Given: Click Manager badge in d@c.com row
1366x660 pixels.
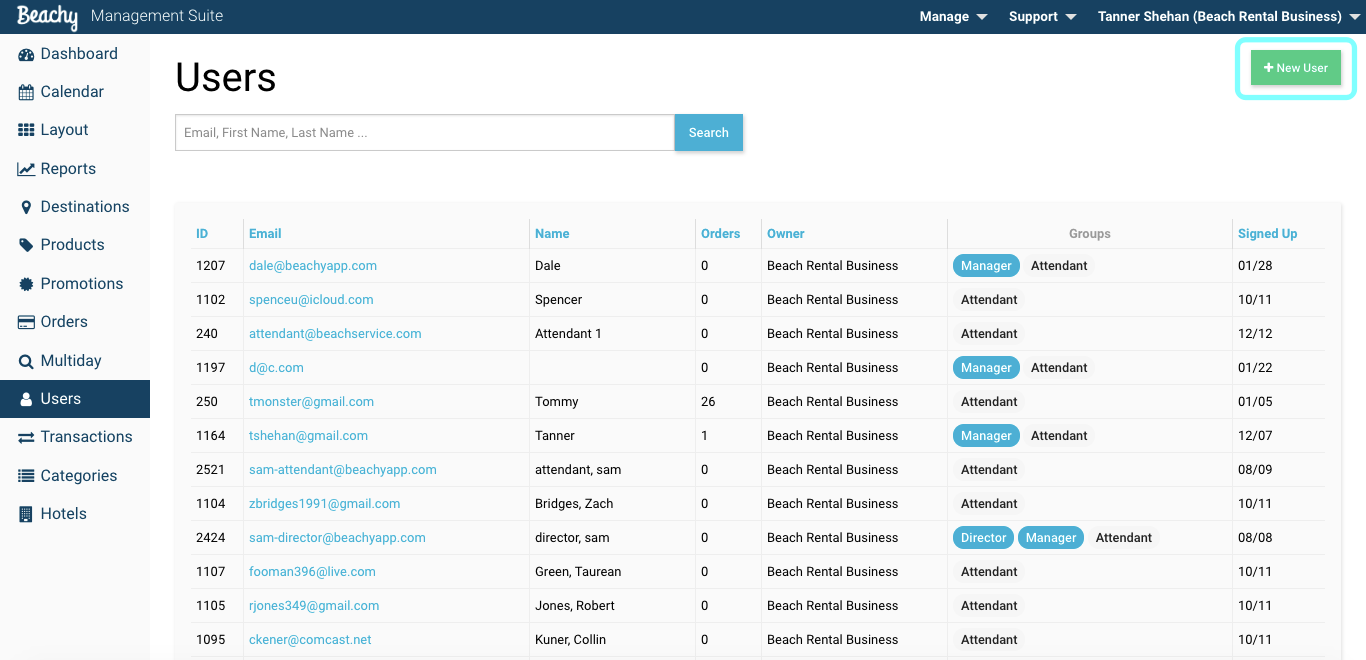Looking at the screenshot, I should click(x=986, y=368).
